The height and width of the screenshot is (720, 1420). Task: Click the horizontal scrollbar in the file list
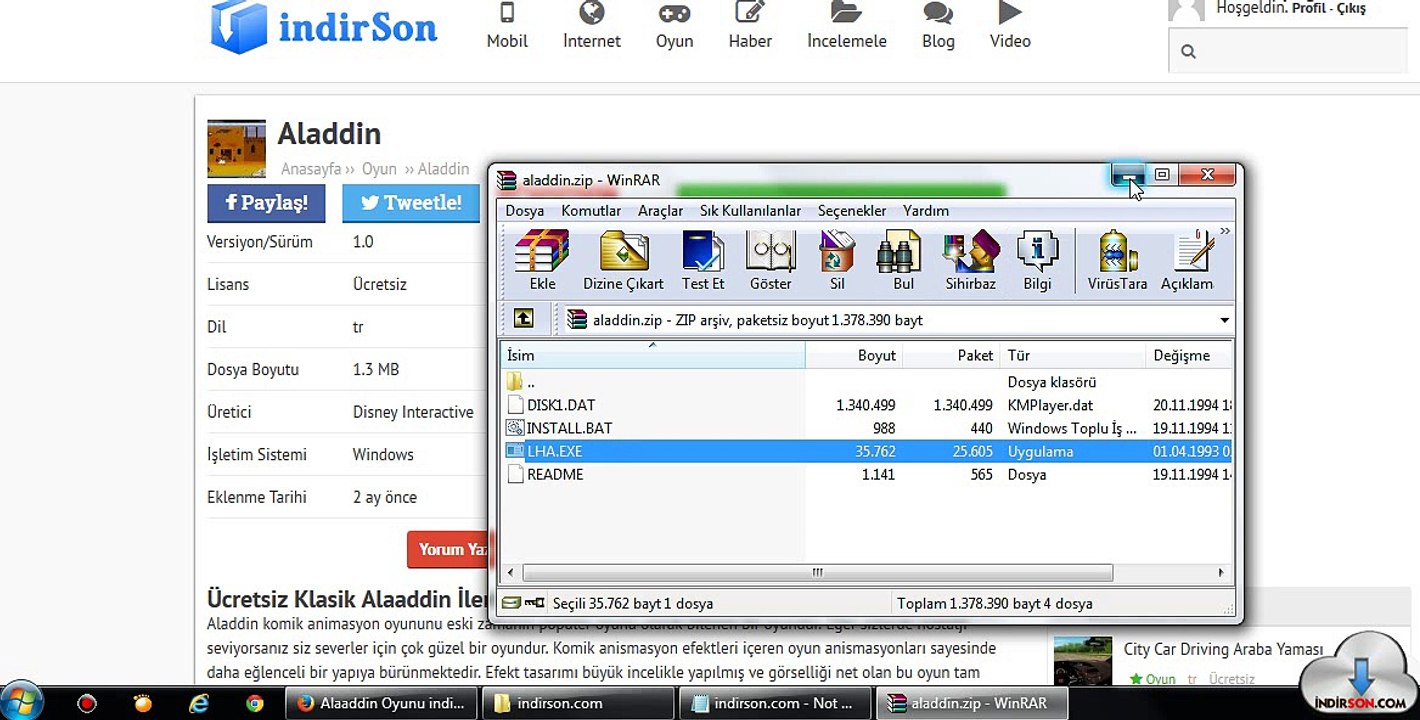pos(817,573)
